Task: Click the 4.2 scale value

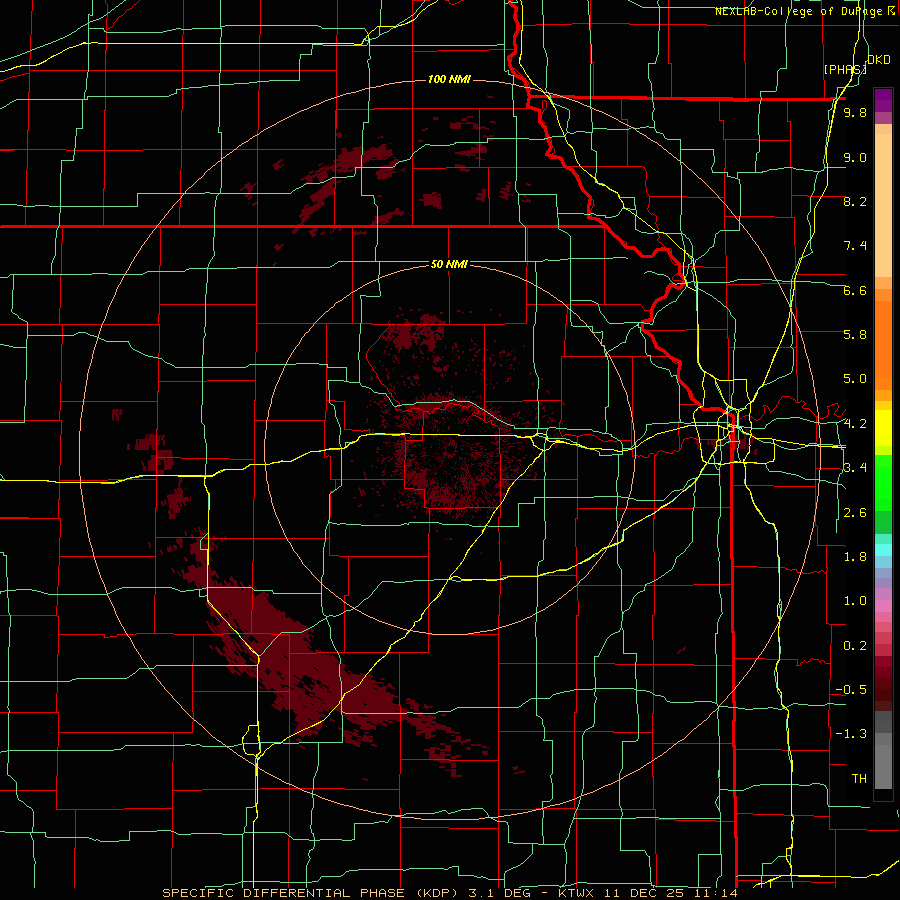Action: click(x=855, y=424)
